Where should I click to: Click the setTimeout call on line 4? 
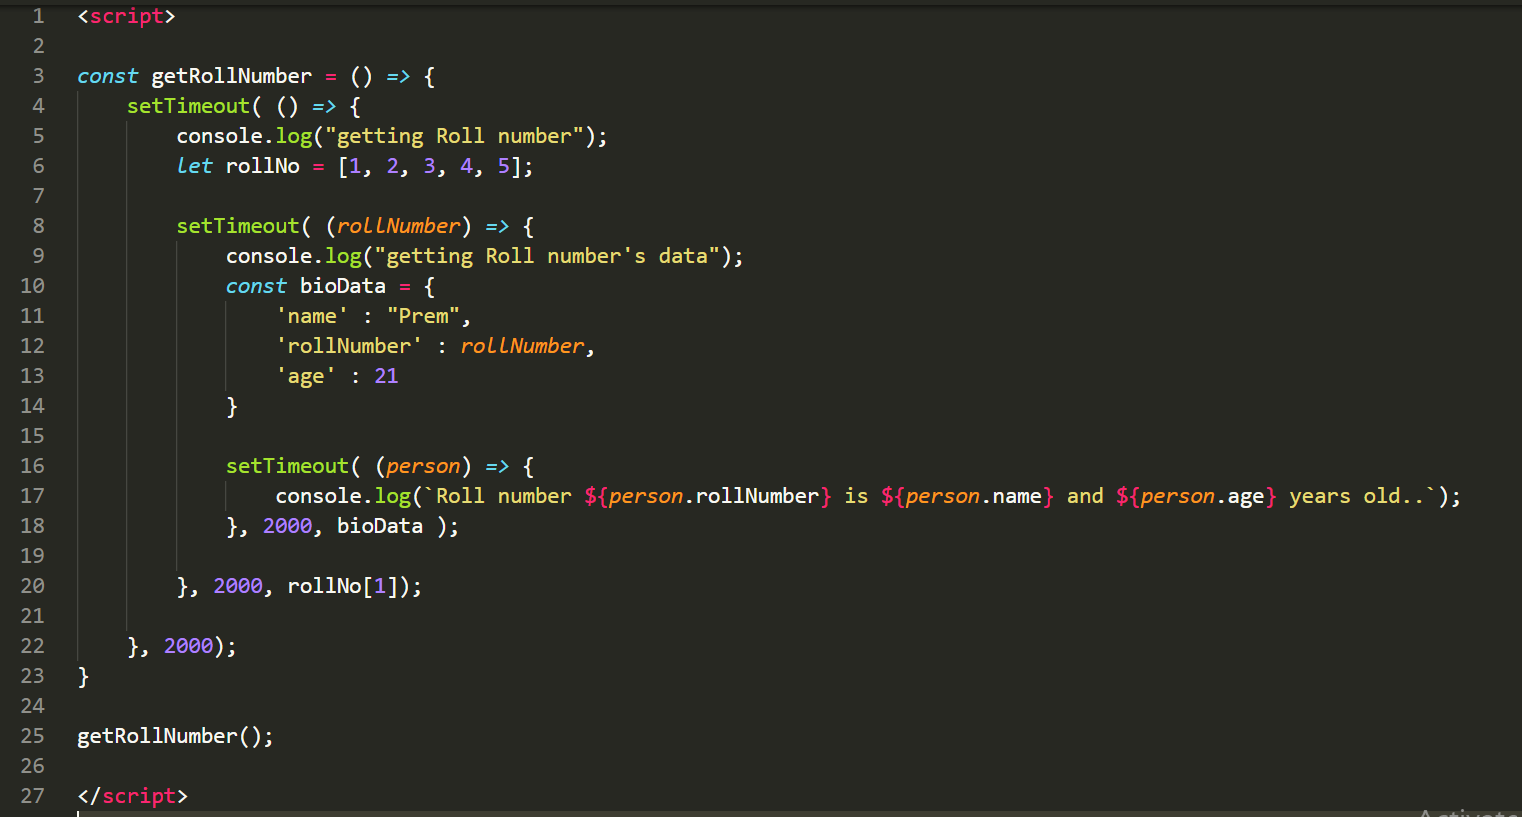[x=188, y=106]
